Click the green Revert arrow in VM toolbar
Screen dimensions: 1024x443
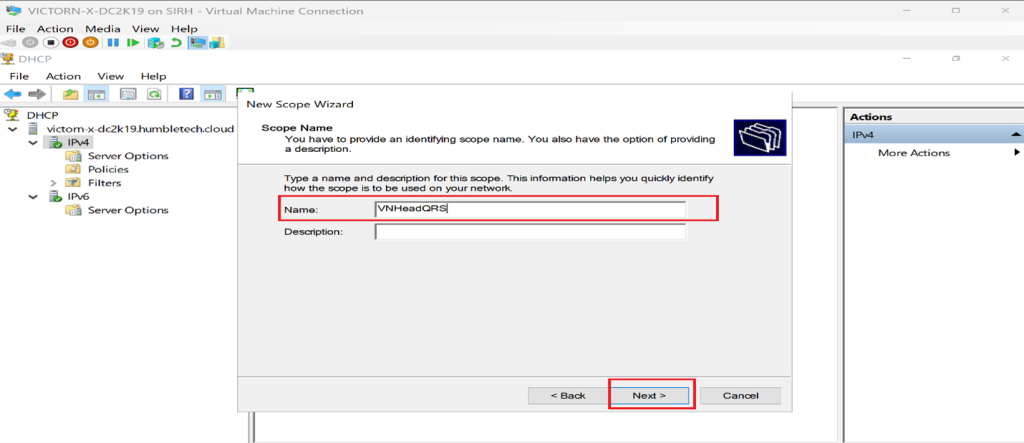(176, 43)
